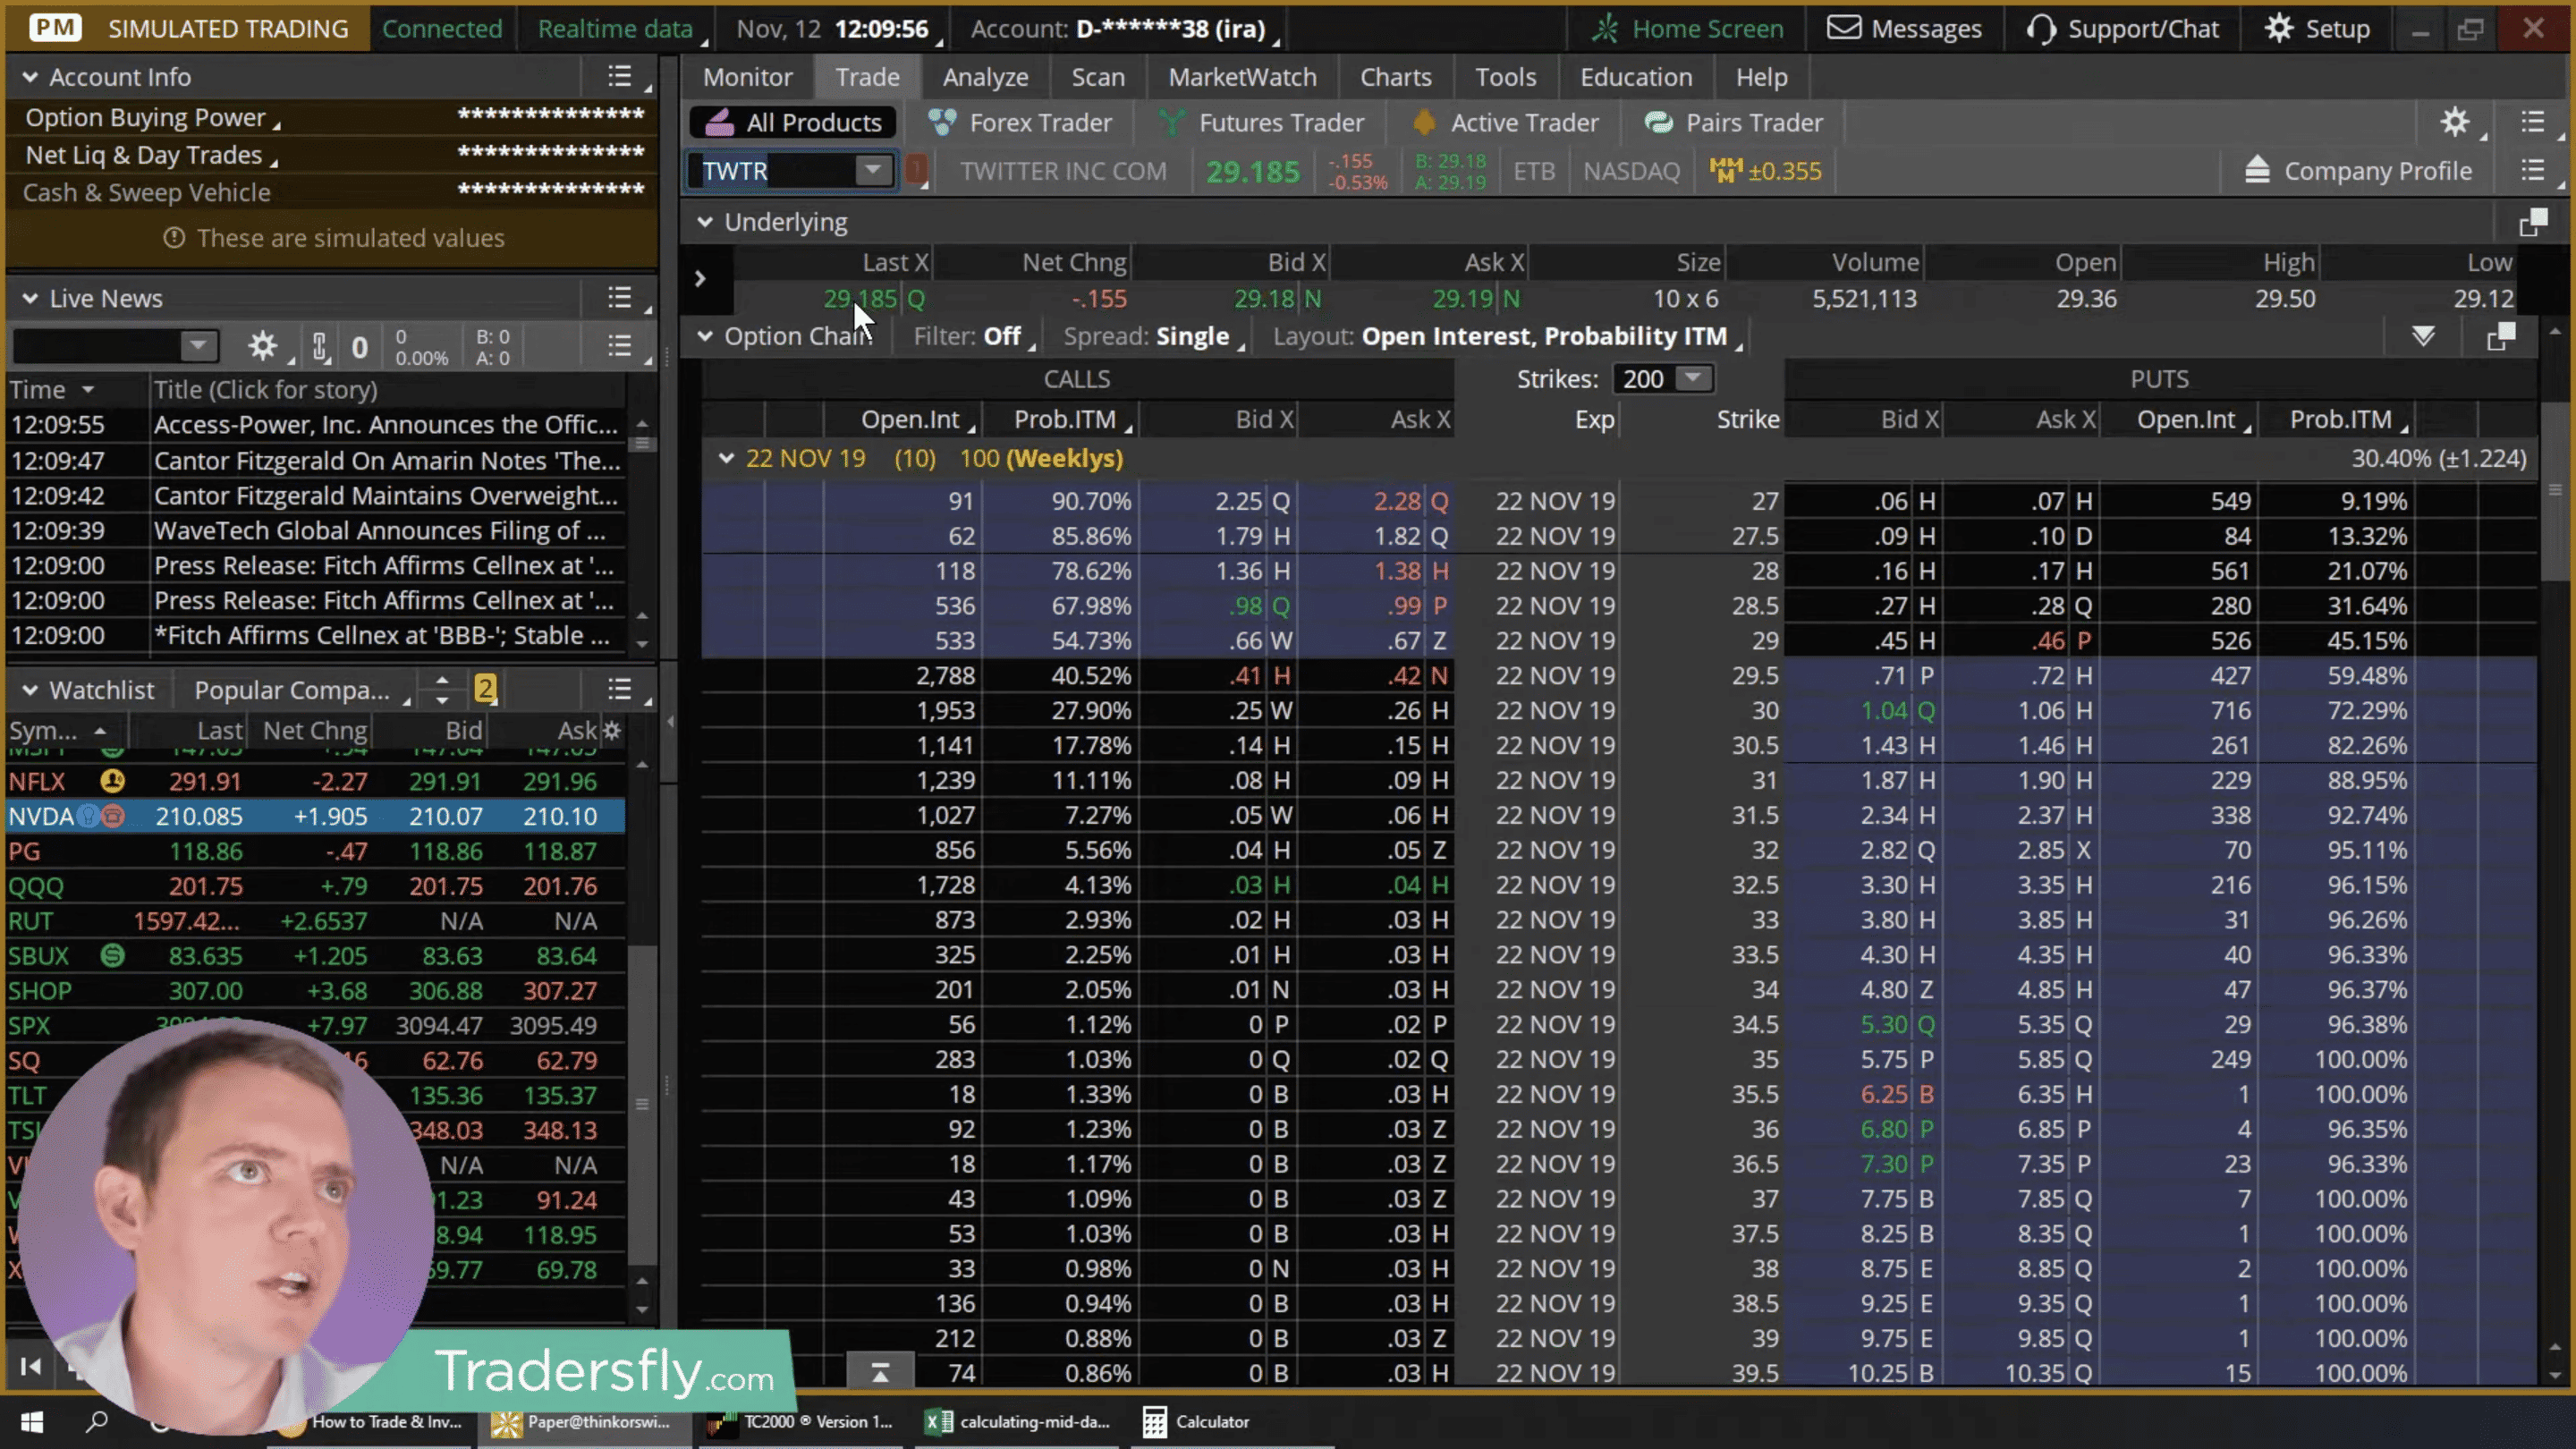Collapse the Watchlist section
The height and width of the screenshot is (1449, 2576).
click(30, 690)
